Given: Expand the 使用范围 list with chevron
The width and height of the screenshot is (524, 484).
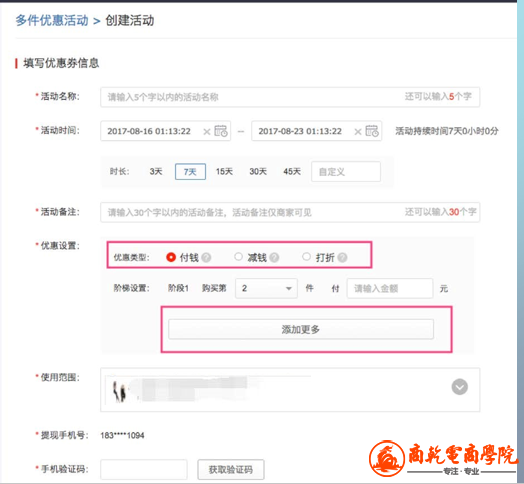Looking at the screenshot, I should 460,387.
